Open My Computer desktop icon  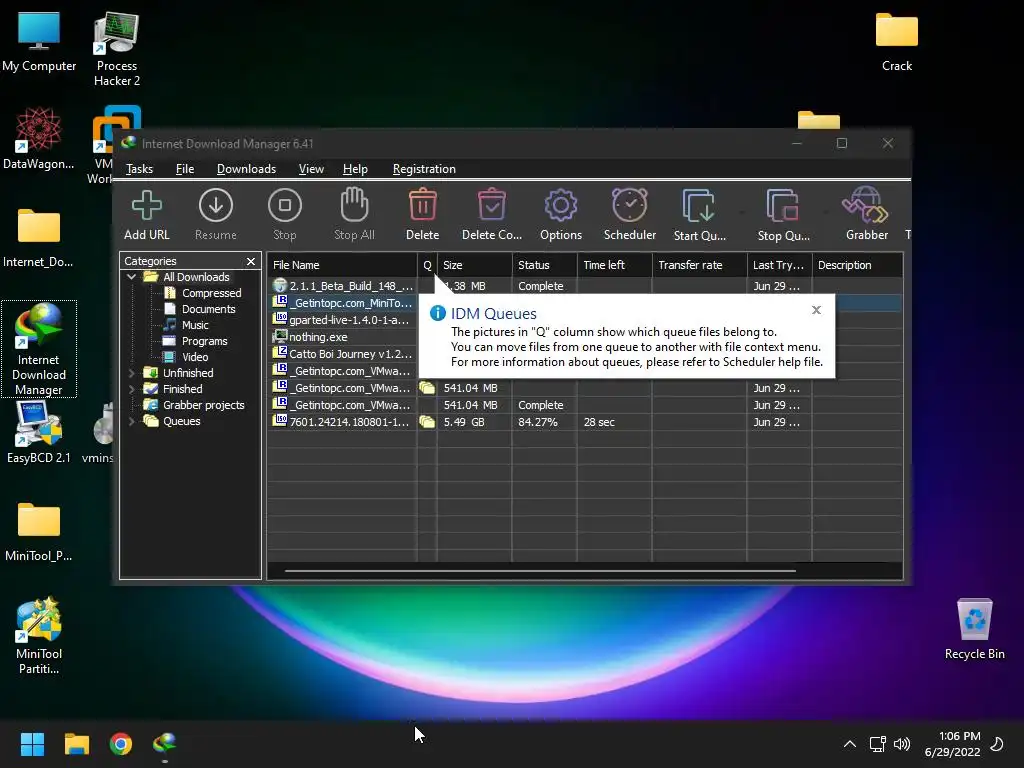coord(39,40)
